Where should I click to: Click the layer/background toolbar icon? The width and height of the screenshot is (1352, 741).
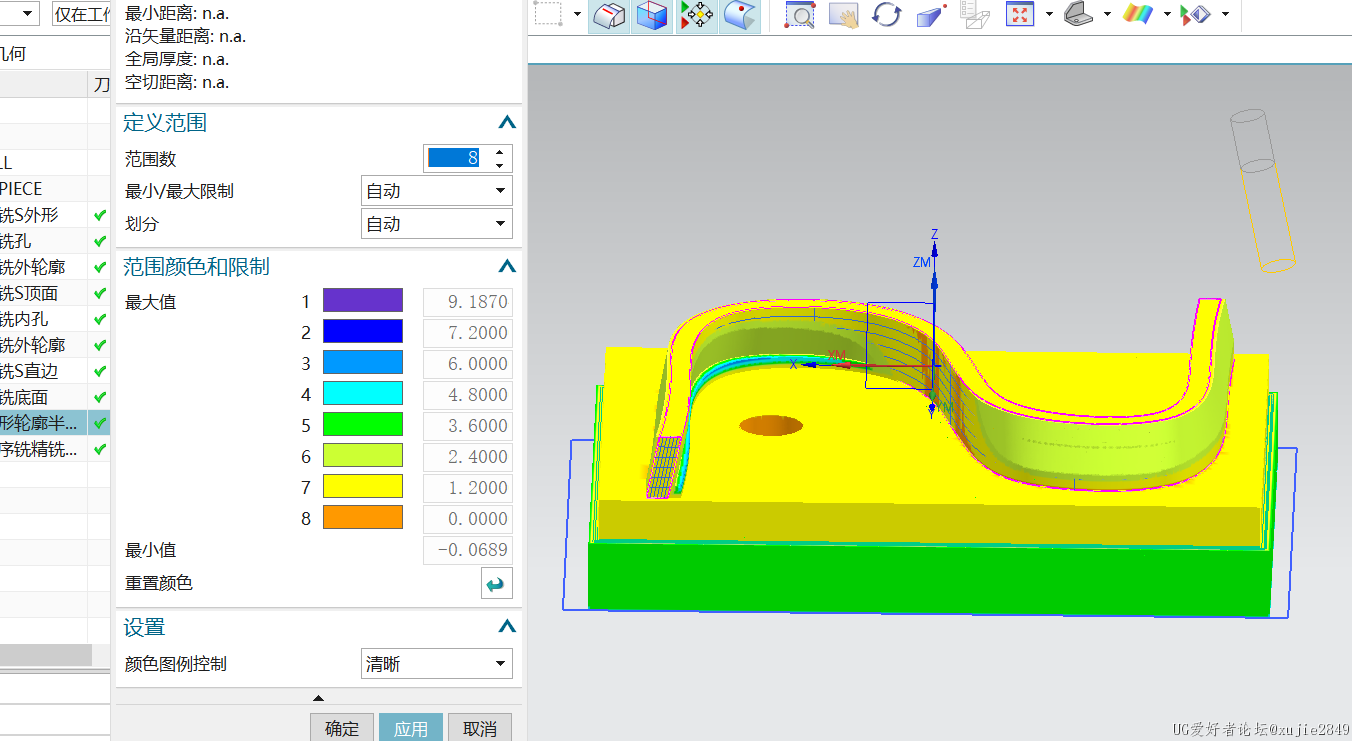(1195, 15)
